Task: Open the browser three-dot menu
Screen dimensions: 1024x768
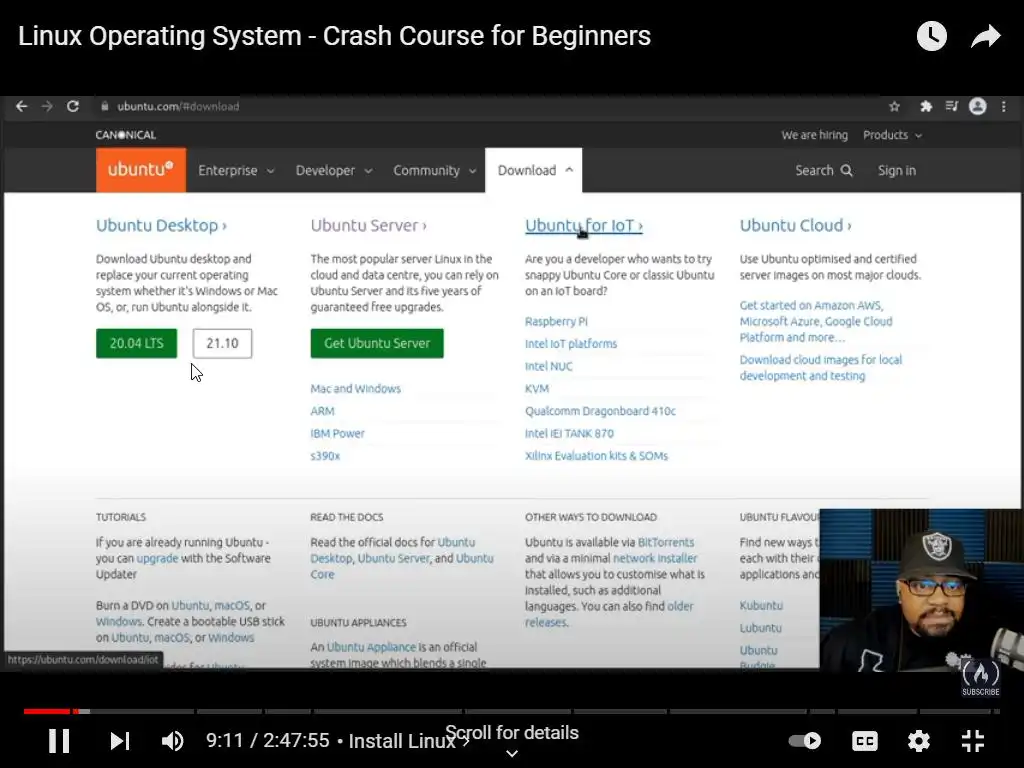Action: (x=1004, y=106)
